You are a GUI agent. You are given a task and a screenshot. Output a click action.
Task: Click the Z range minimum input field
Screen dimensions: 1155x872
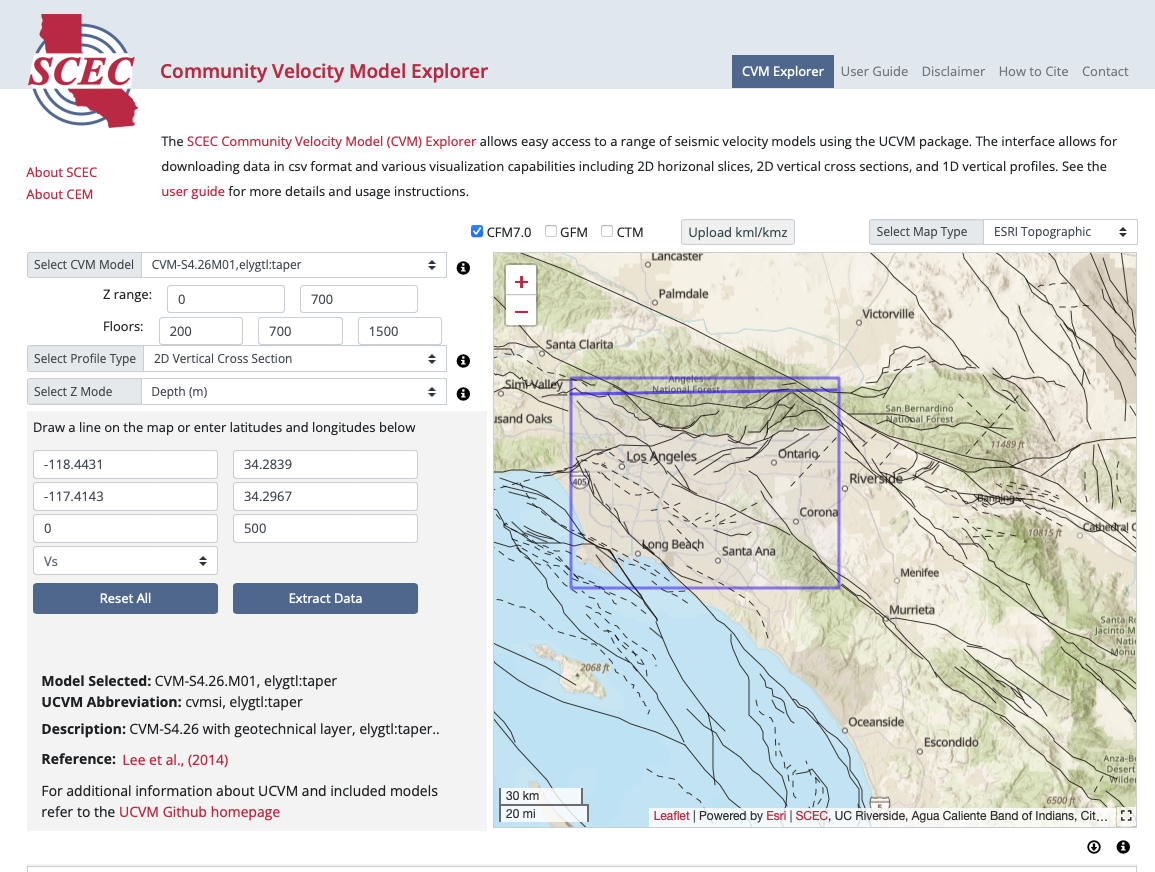coord(225,299)
